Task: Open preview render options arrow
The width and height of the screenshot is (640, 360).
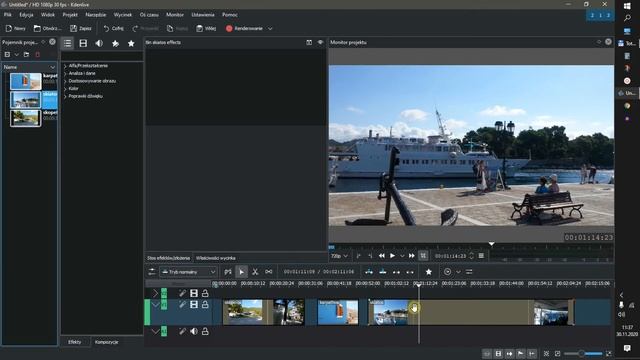Action: [458, 272]
